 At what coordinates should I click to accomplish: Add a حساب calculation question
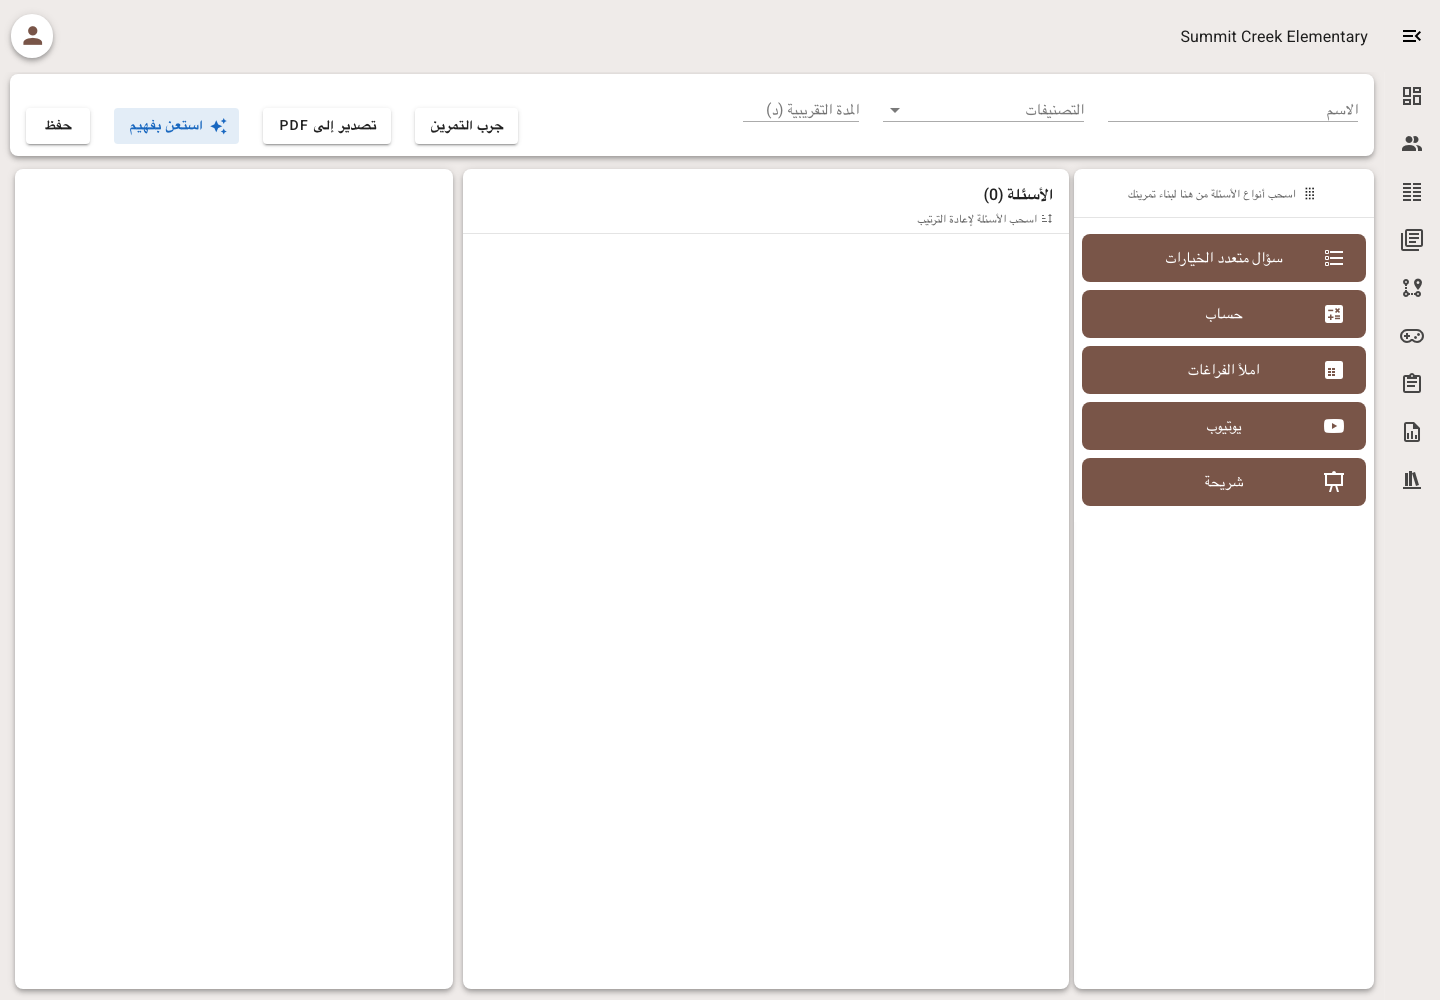(1224, 314)
